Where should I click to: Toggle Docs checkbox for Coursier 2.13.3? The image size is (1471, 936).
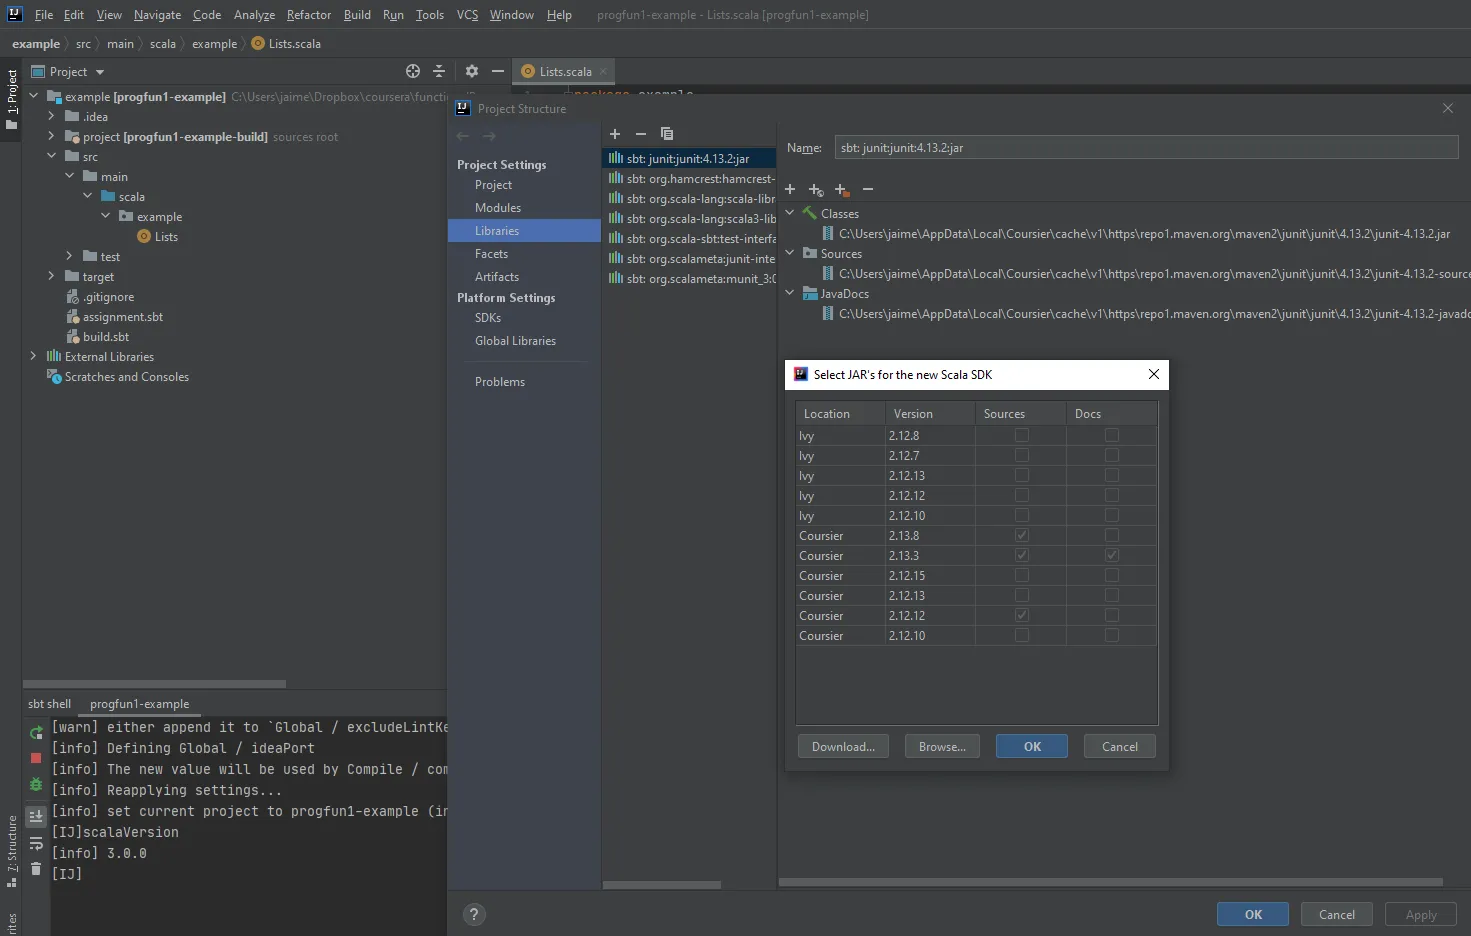click(1111, 555)
